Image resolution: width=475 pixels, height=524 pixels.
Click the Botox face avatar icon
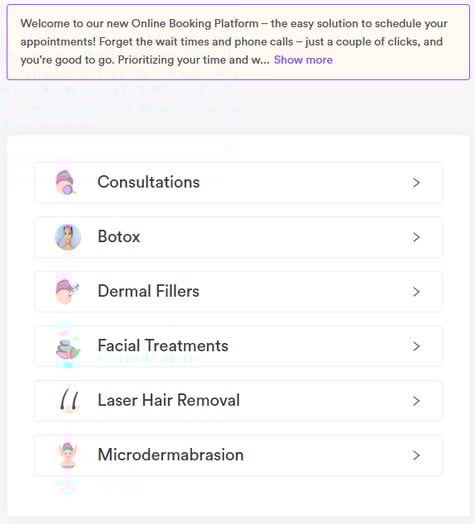click(x=68, y=237)
